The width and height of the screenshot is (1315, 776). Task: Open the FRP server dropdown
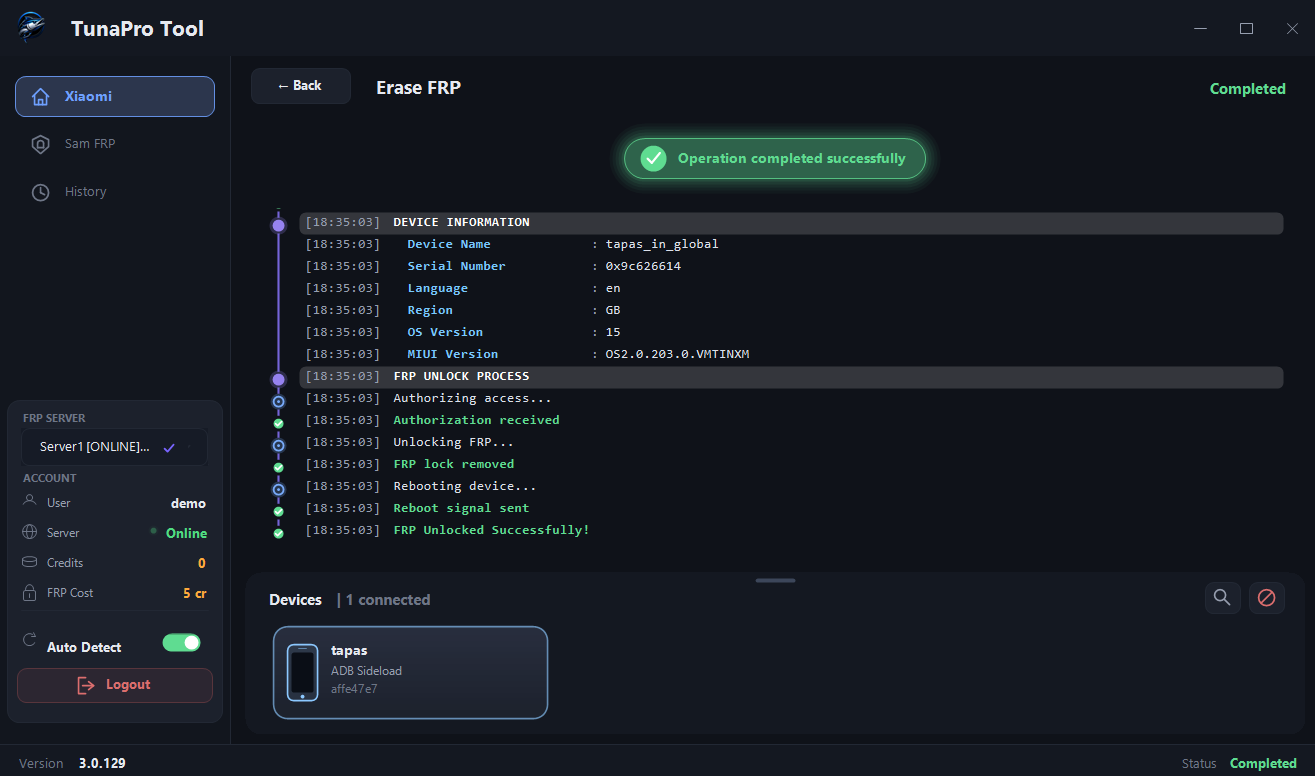[115, 447]
